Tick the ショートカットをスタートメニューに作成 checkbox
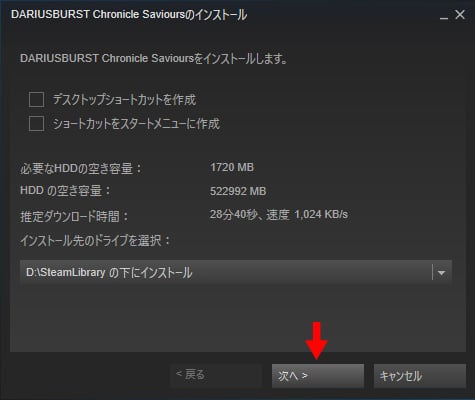 [x=36, y=123]
